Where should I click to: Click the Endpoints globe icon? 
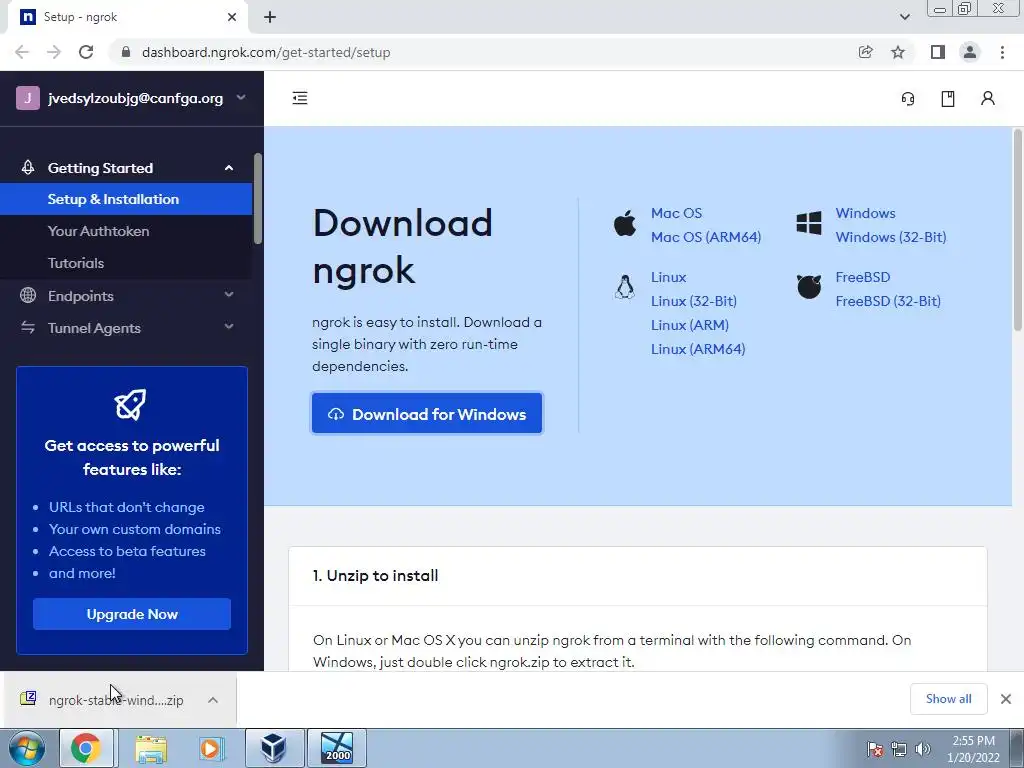point(27,295)
